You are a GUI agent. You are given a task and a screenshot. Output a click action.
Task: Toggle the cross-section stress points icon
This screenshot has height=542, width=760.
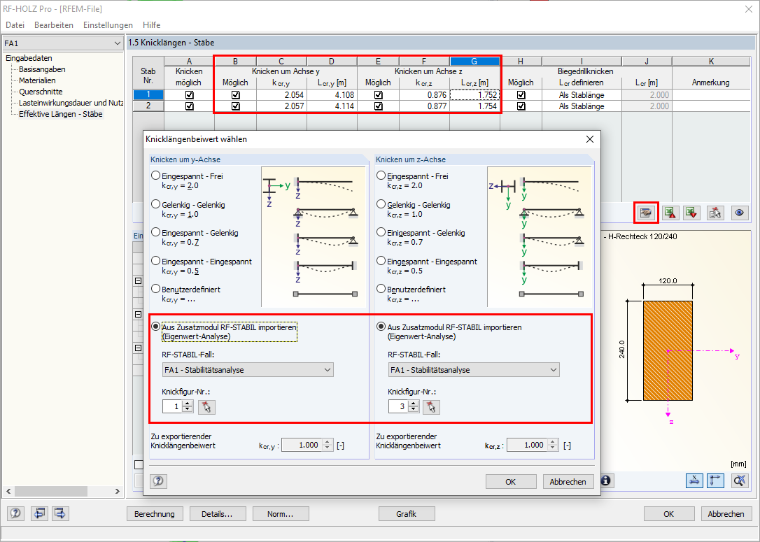tap(695, 480)
